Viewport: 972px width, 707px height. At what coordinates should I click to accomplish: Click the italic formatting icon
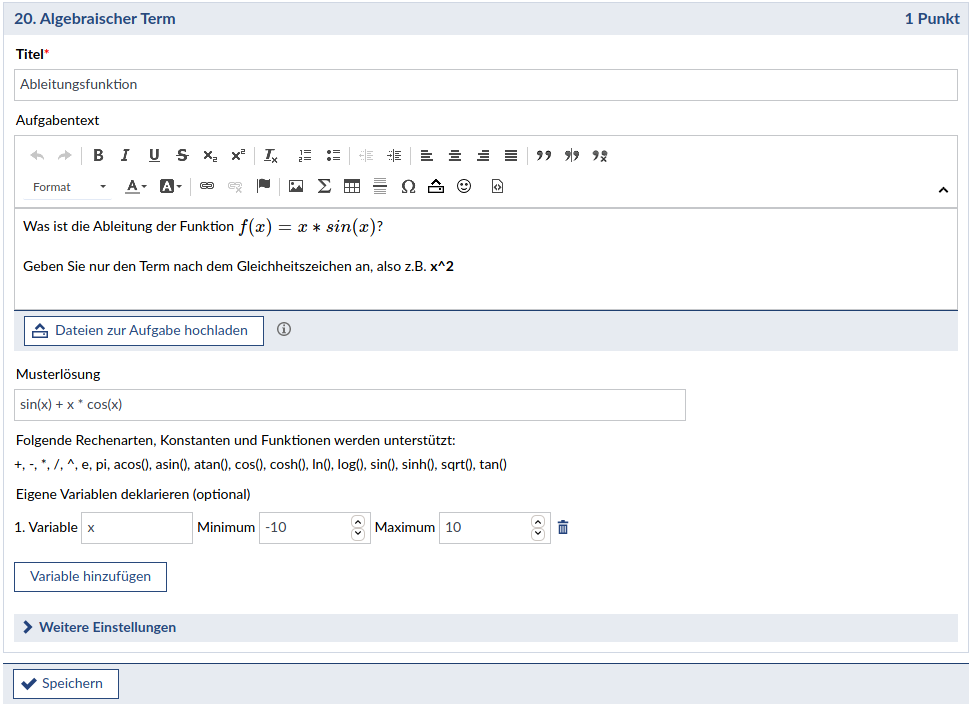pos(125,155)
